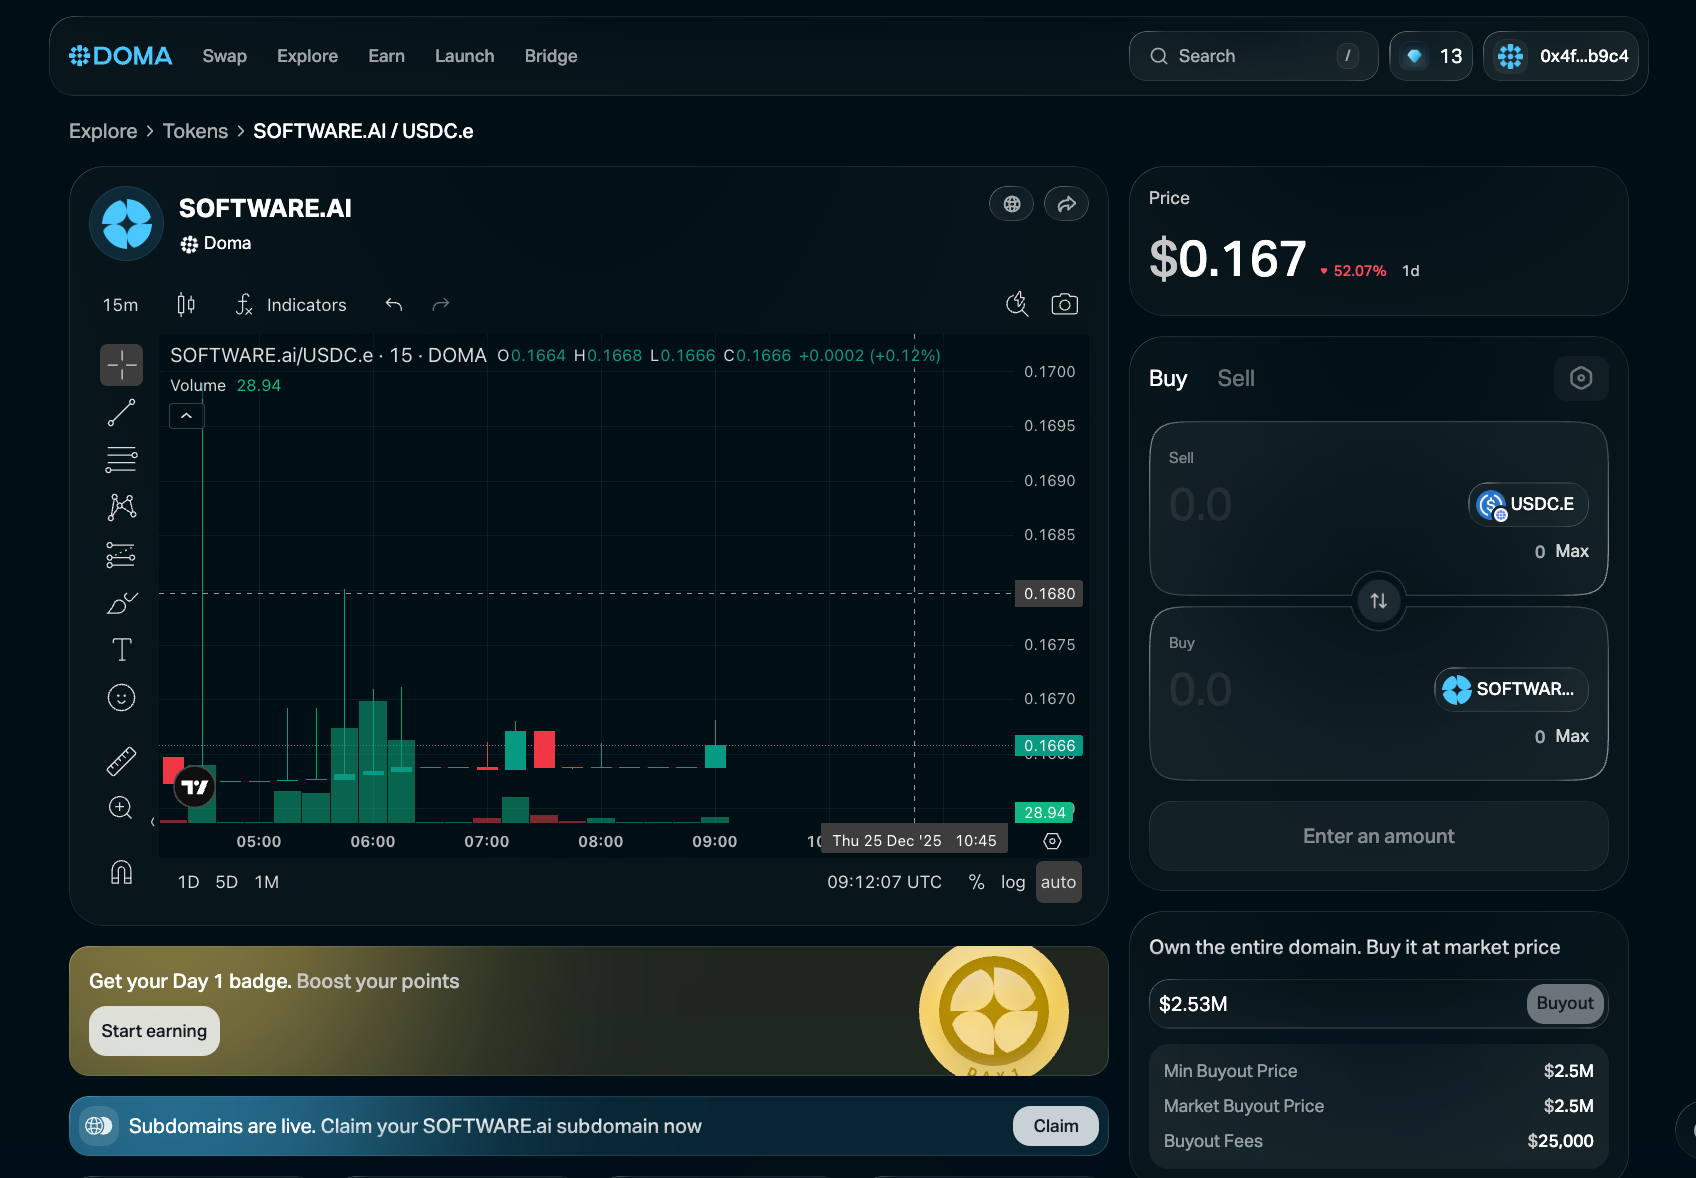This screenshot has width=1696, height=1178.
Task: Collapse the chart legend chevron
Action: click(187, 416)
